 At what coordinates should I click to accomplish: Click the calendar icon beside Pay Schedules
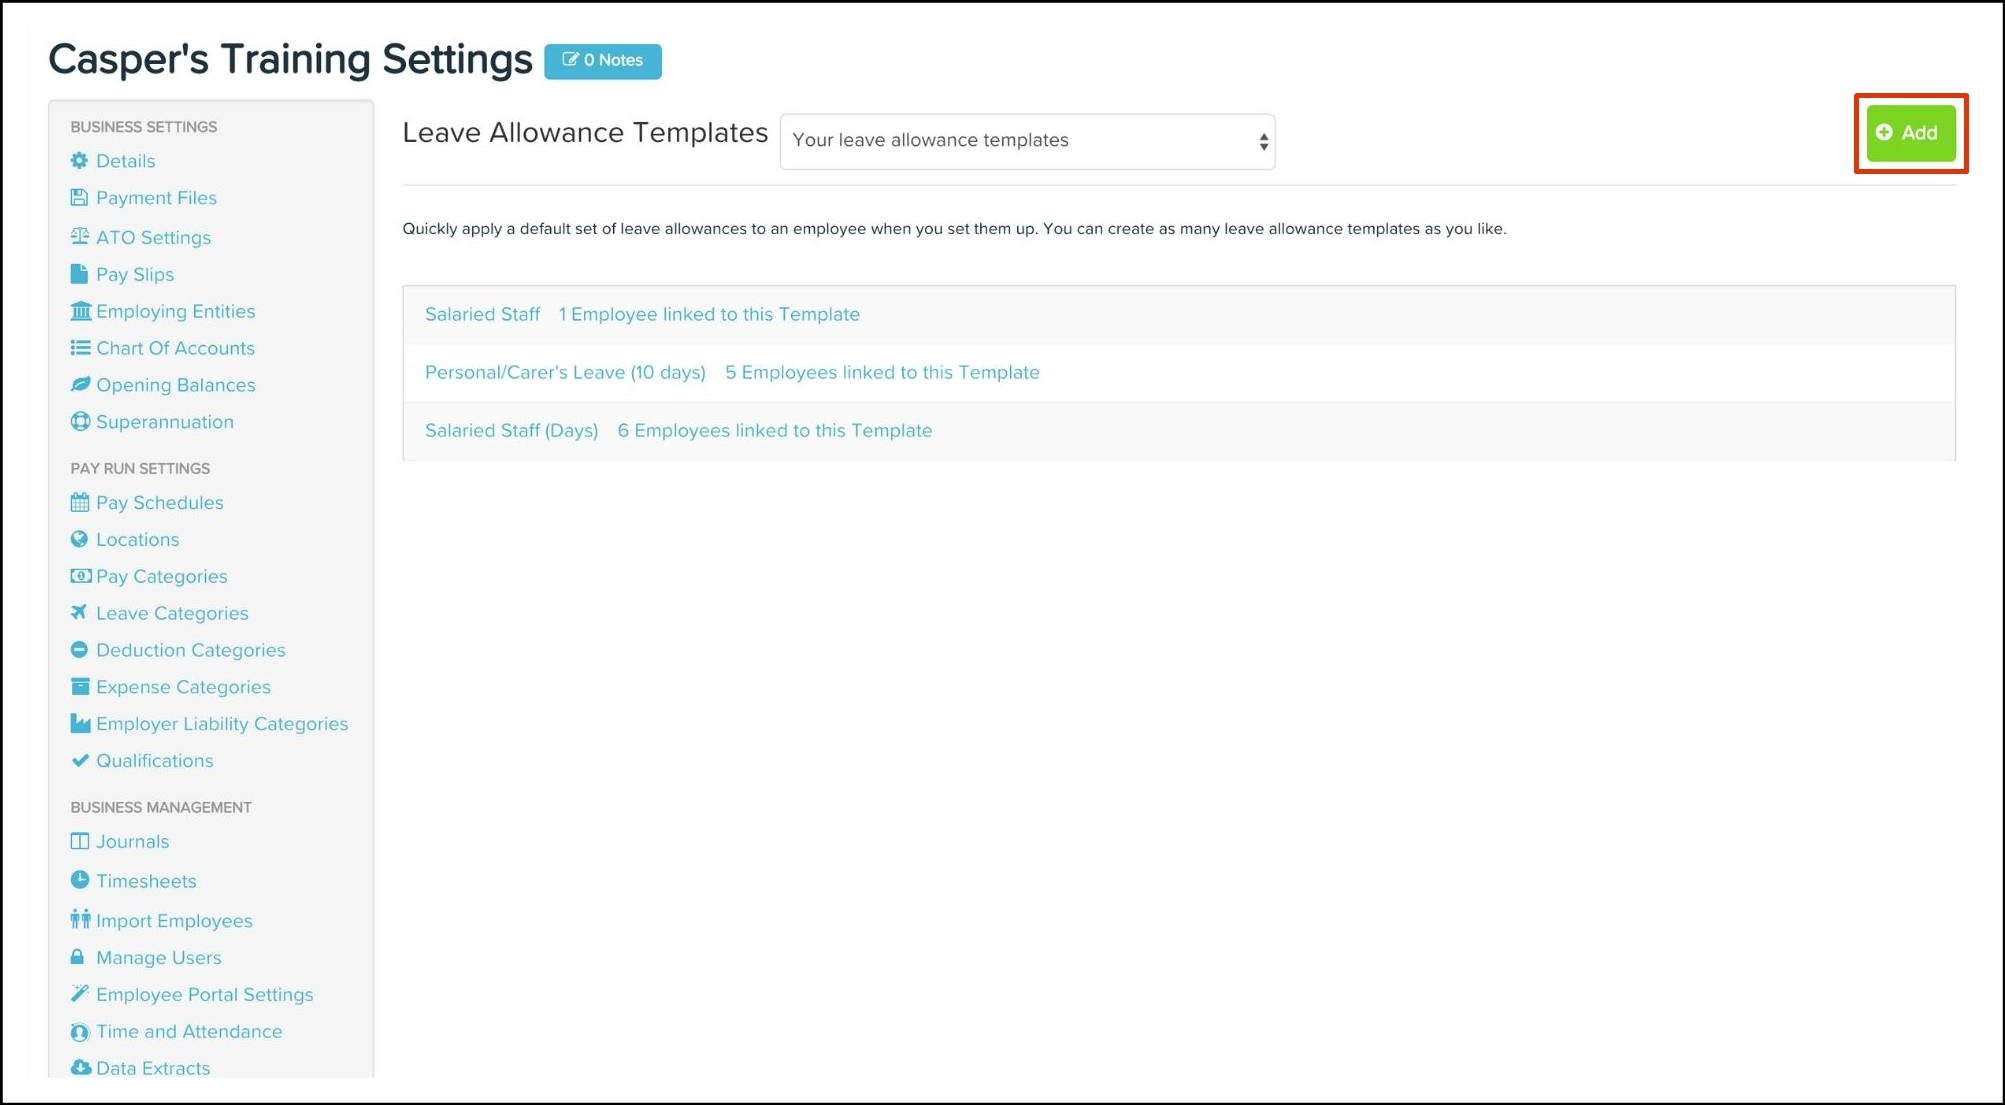pyautogui.click(x=80, y=502)
